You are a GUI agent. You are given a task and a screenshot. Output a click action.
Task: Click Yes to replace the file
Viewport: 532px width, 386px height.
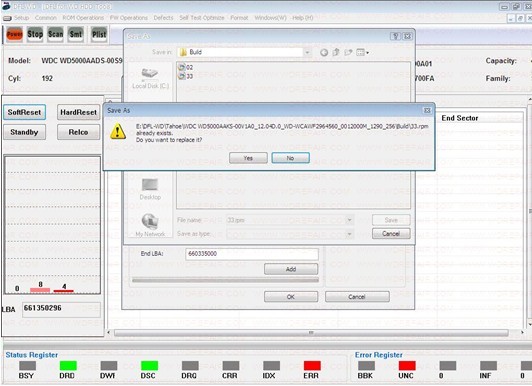click(248, 158)
